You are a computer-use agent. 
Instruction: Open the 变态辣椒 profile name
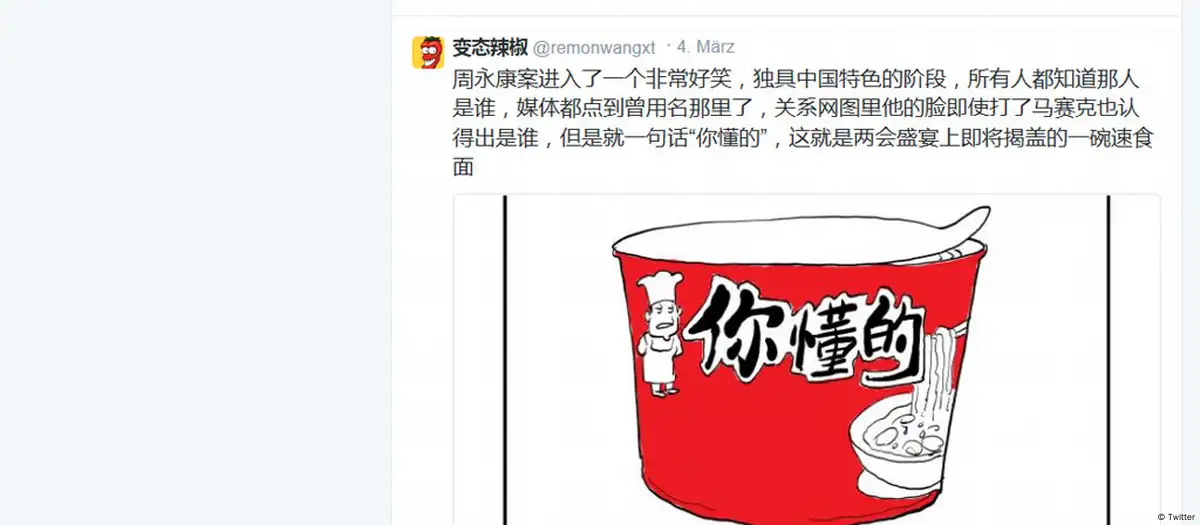click(x=490, y=46)
